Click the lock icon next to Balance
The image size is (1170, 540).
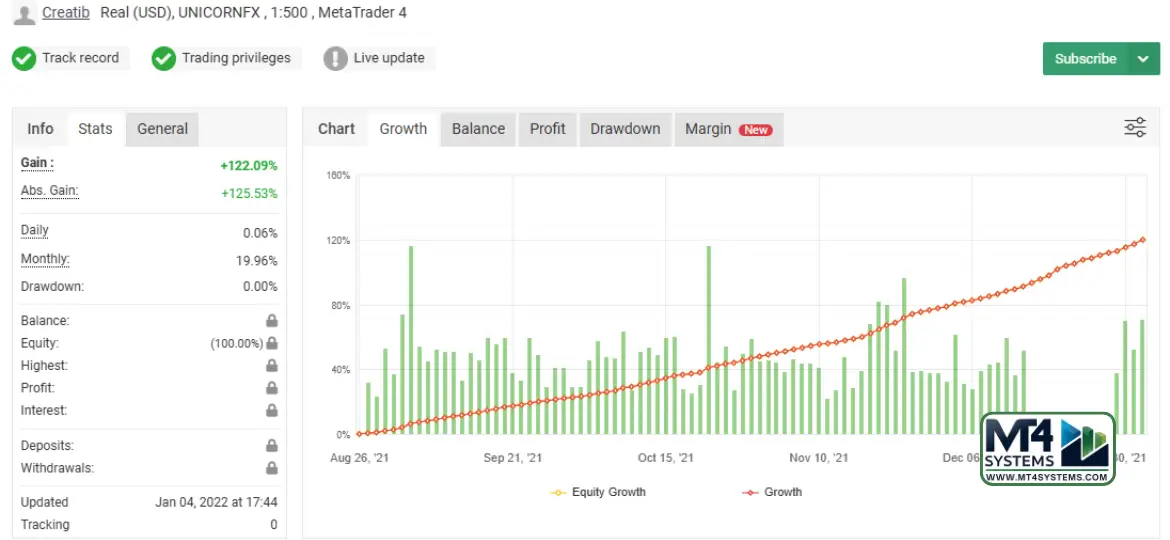tap(271, 321)
